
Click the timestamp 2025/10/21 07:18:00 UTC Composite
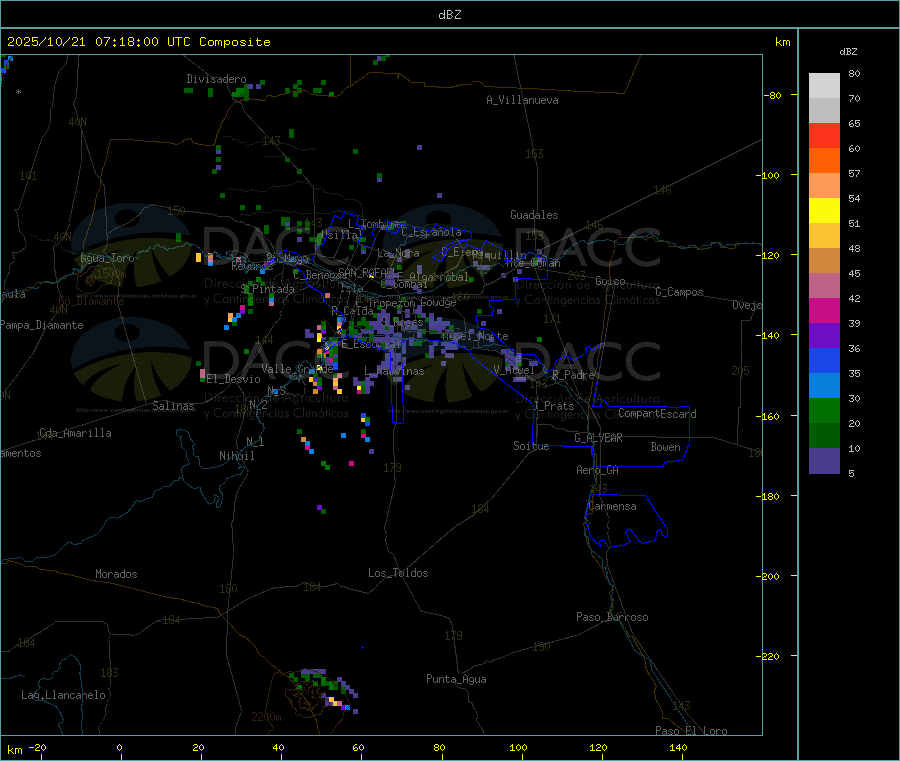138,42
